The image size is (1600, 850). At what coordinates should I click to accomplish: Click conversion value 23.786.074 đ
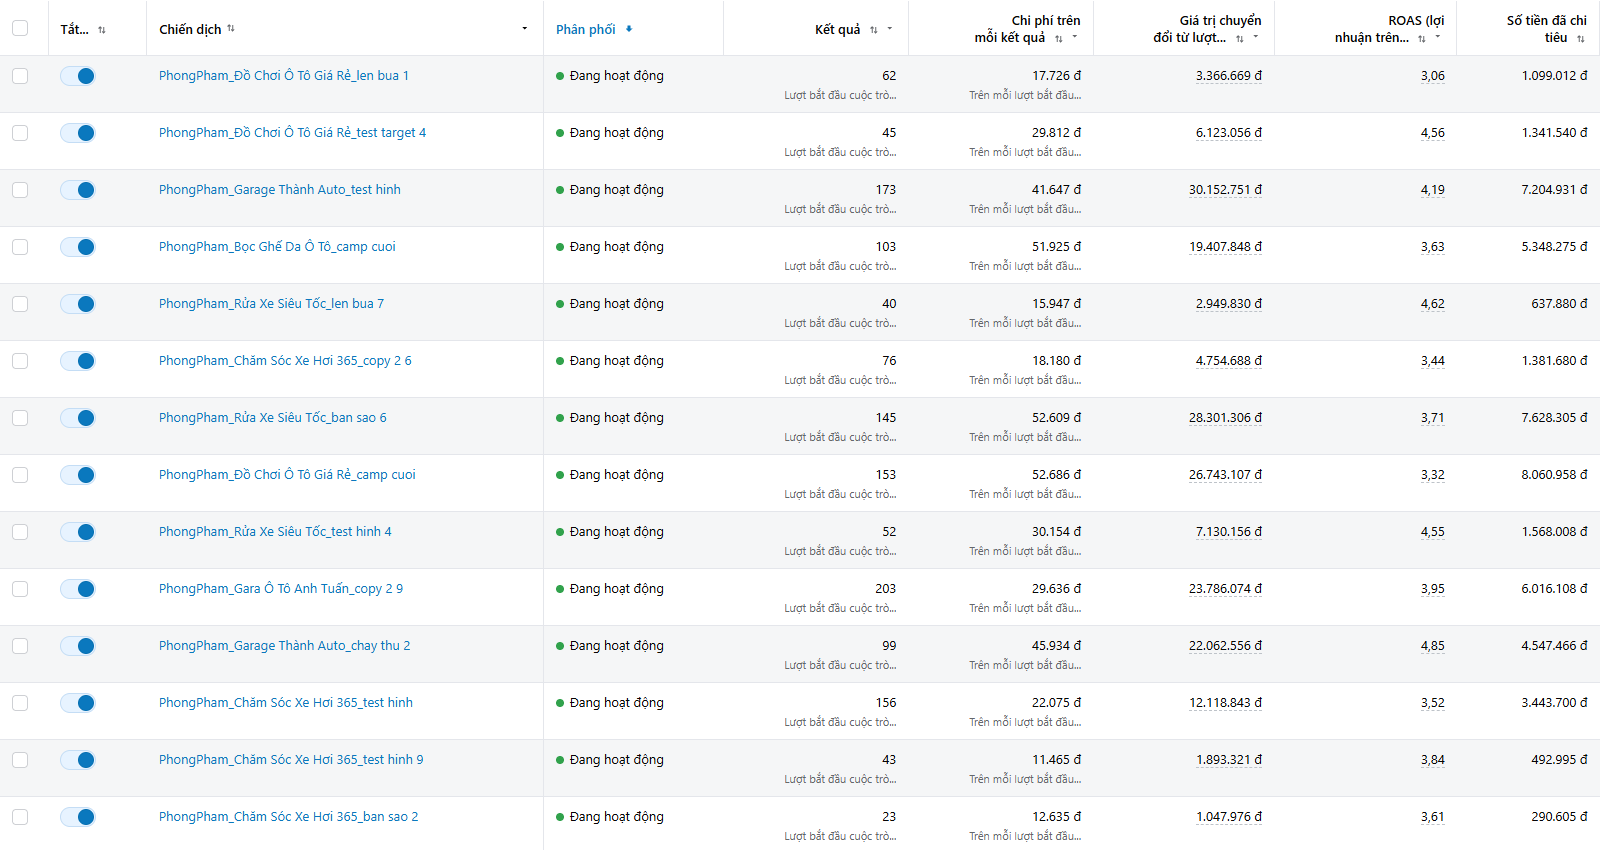[x=1225, y=589]
